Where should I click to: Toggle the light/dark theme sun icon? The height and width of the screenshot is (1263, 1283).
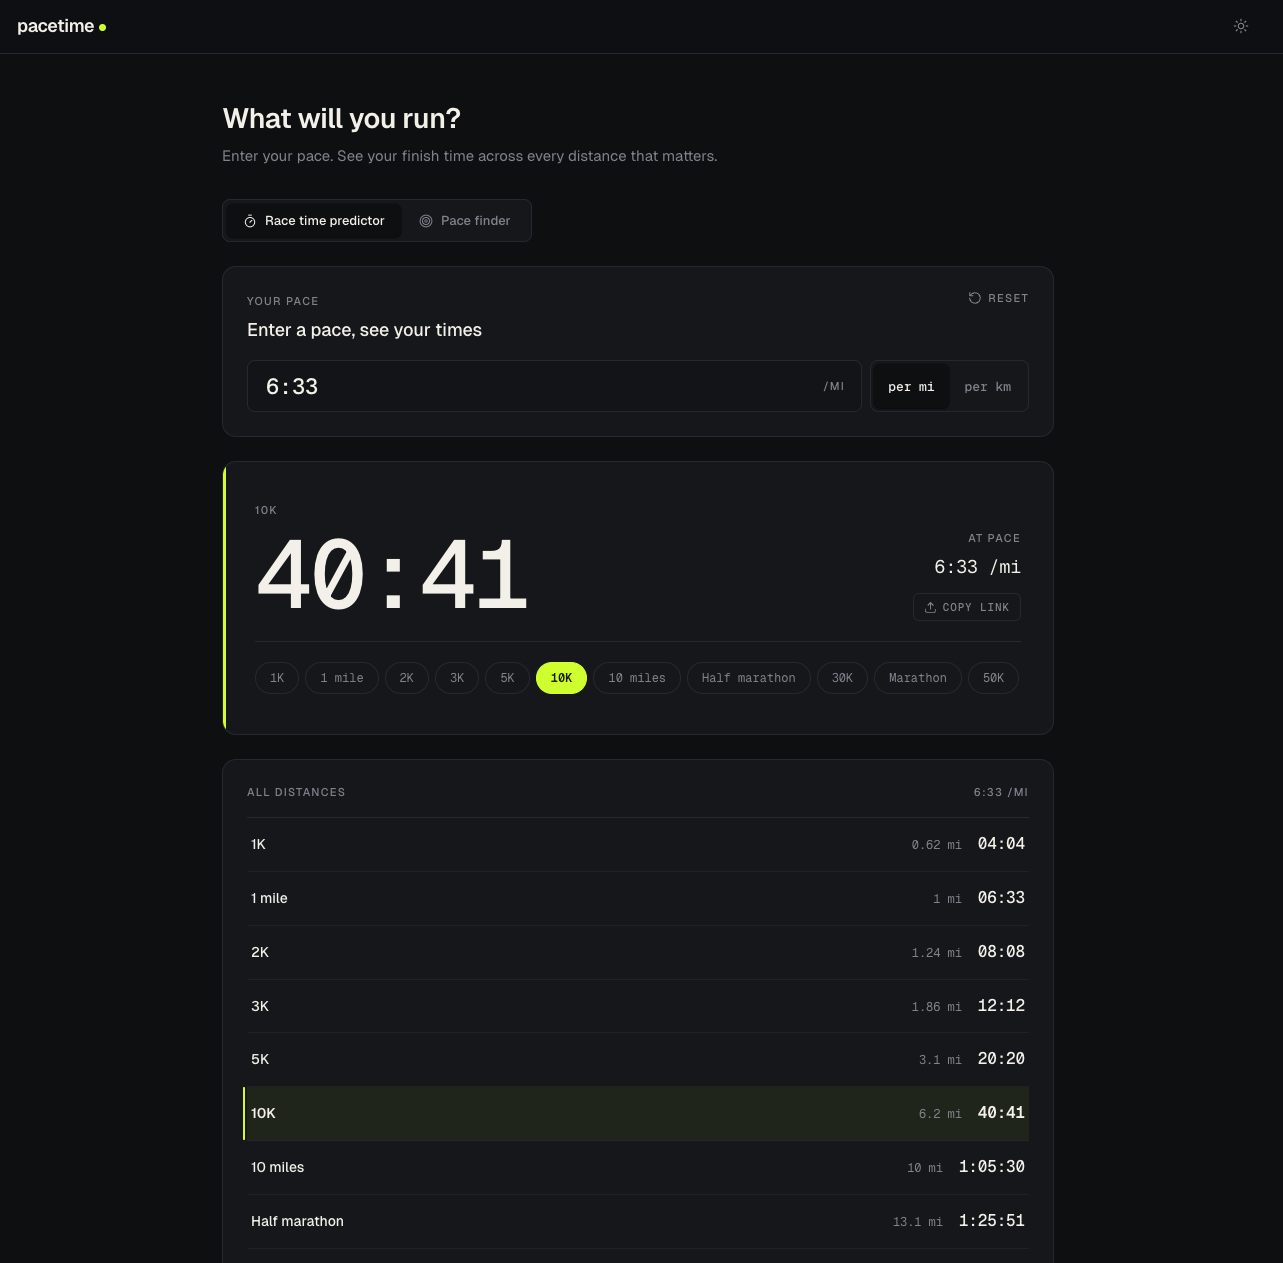(x=1241, y=26)
